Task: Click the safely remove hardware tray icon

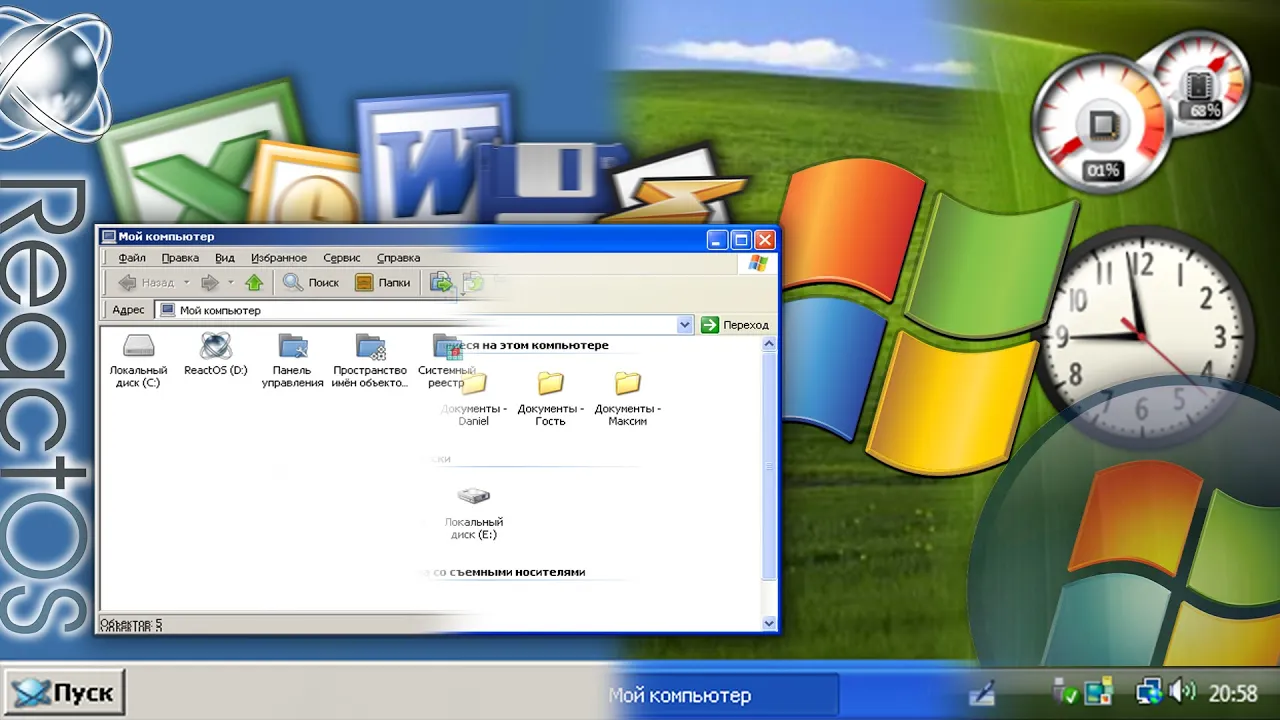Action: 1065,691
